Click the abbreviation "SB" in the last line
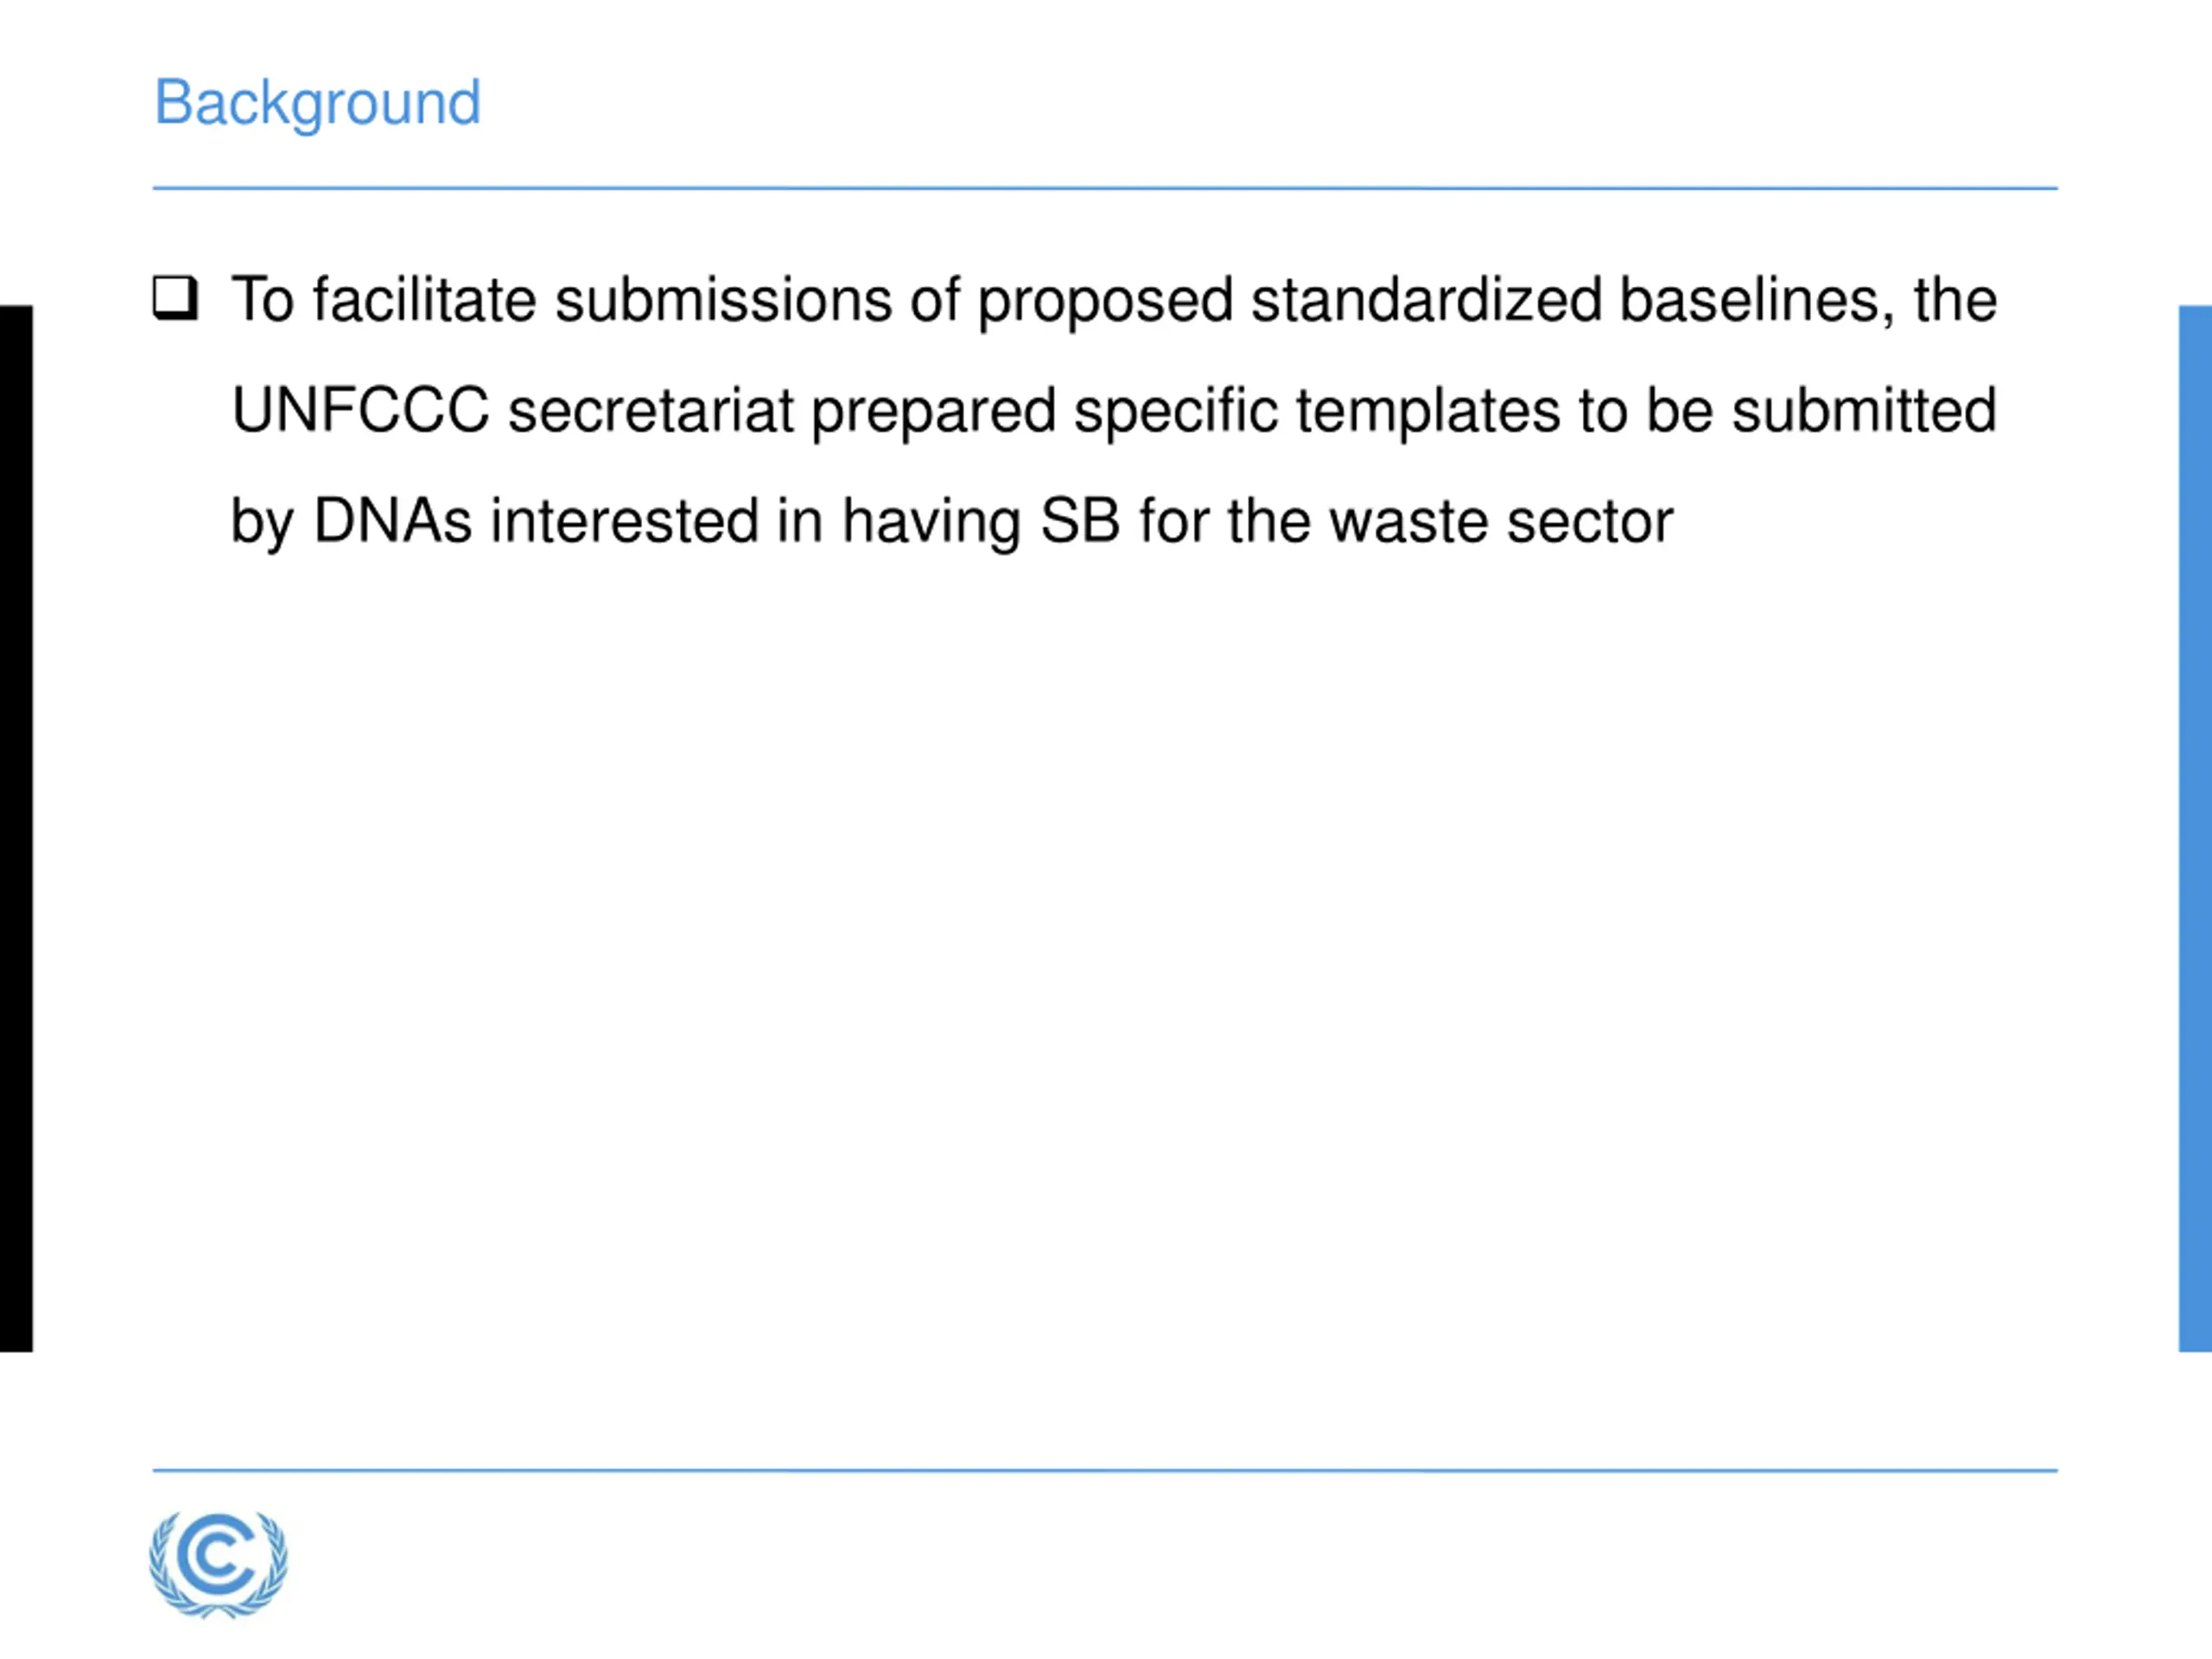 click(x=1080, y=521)
